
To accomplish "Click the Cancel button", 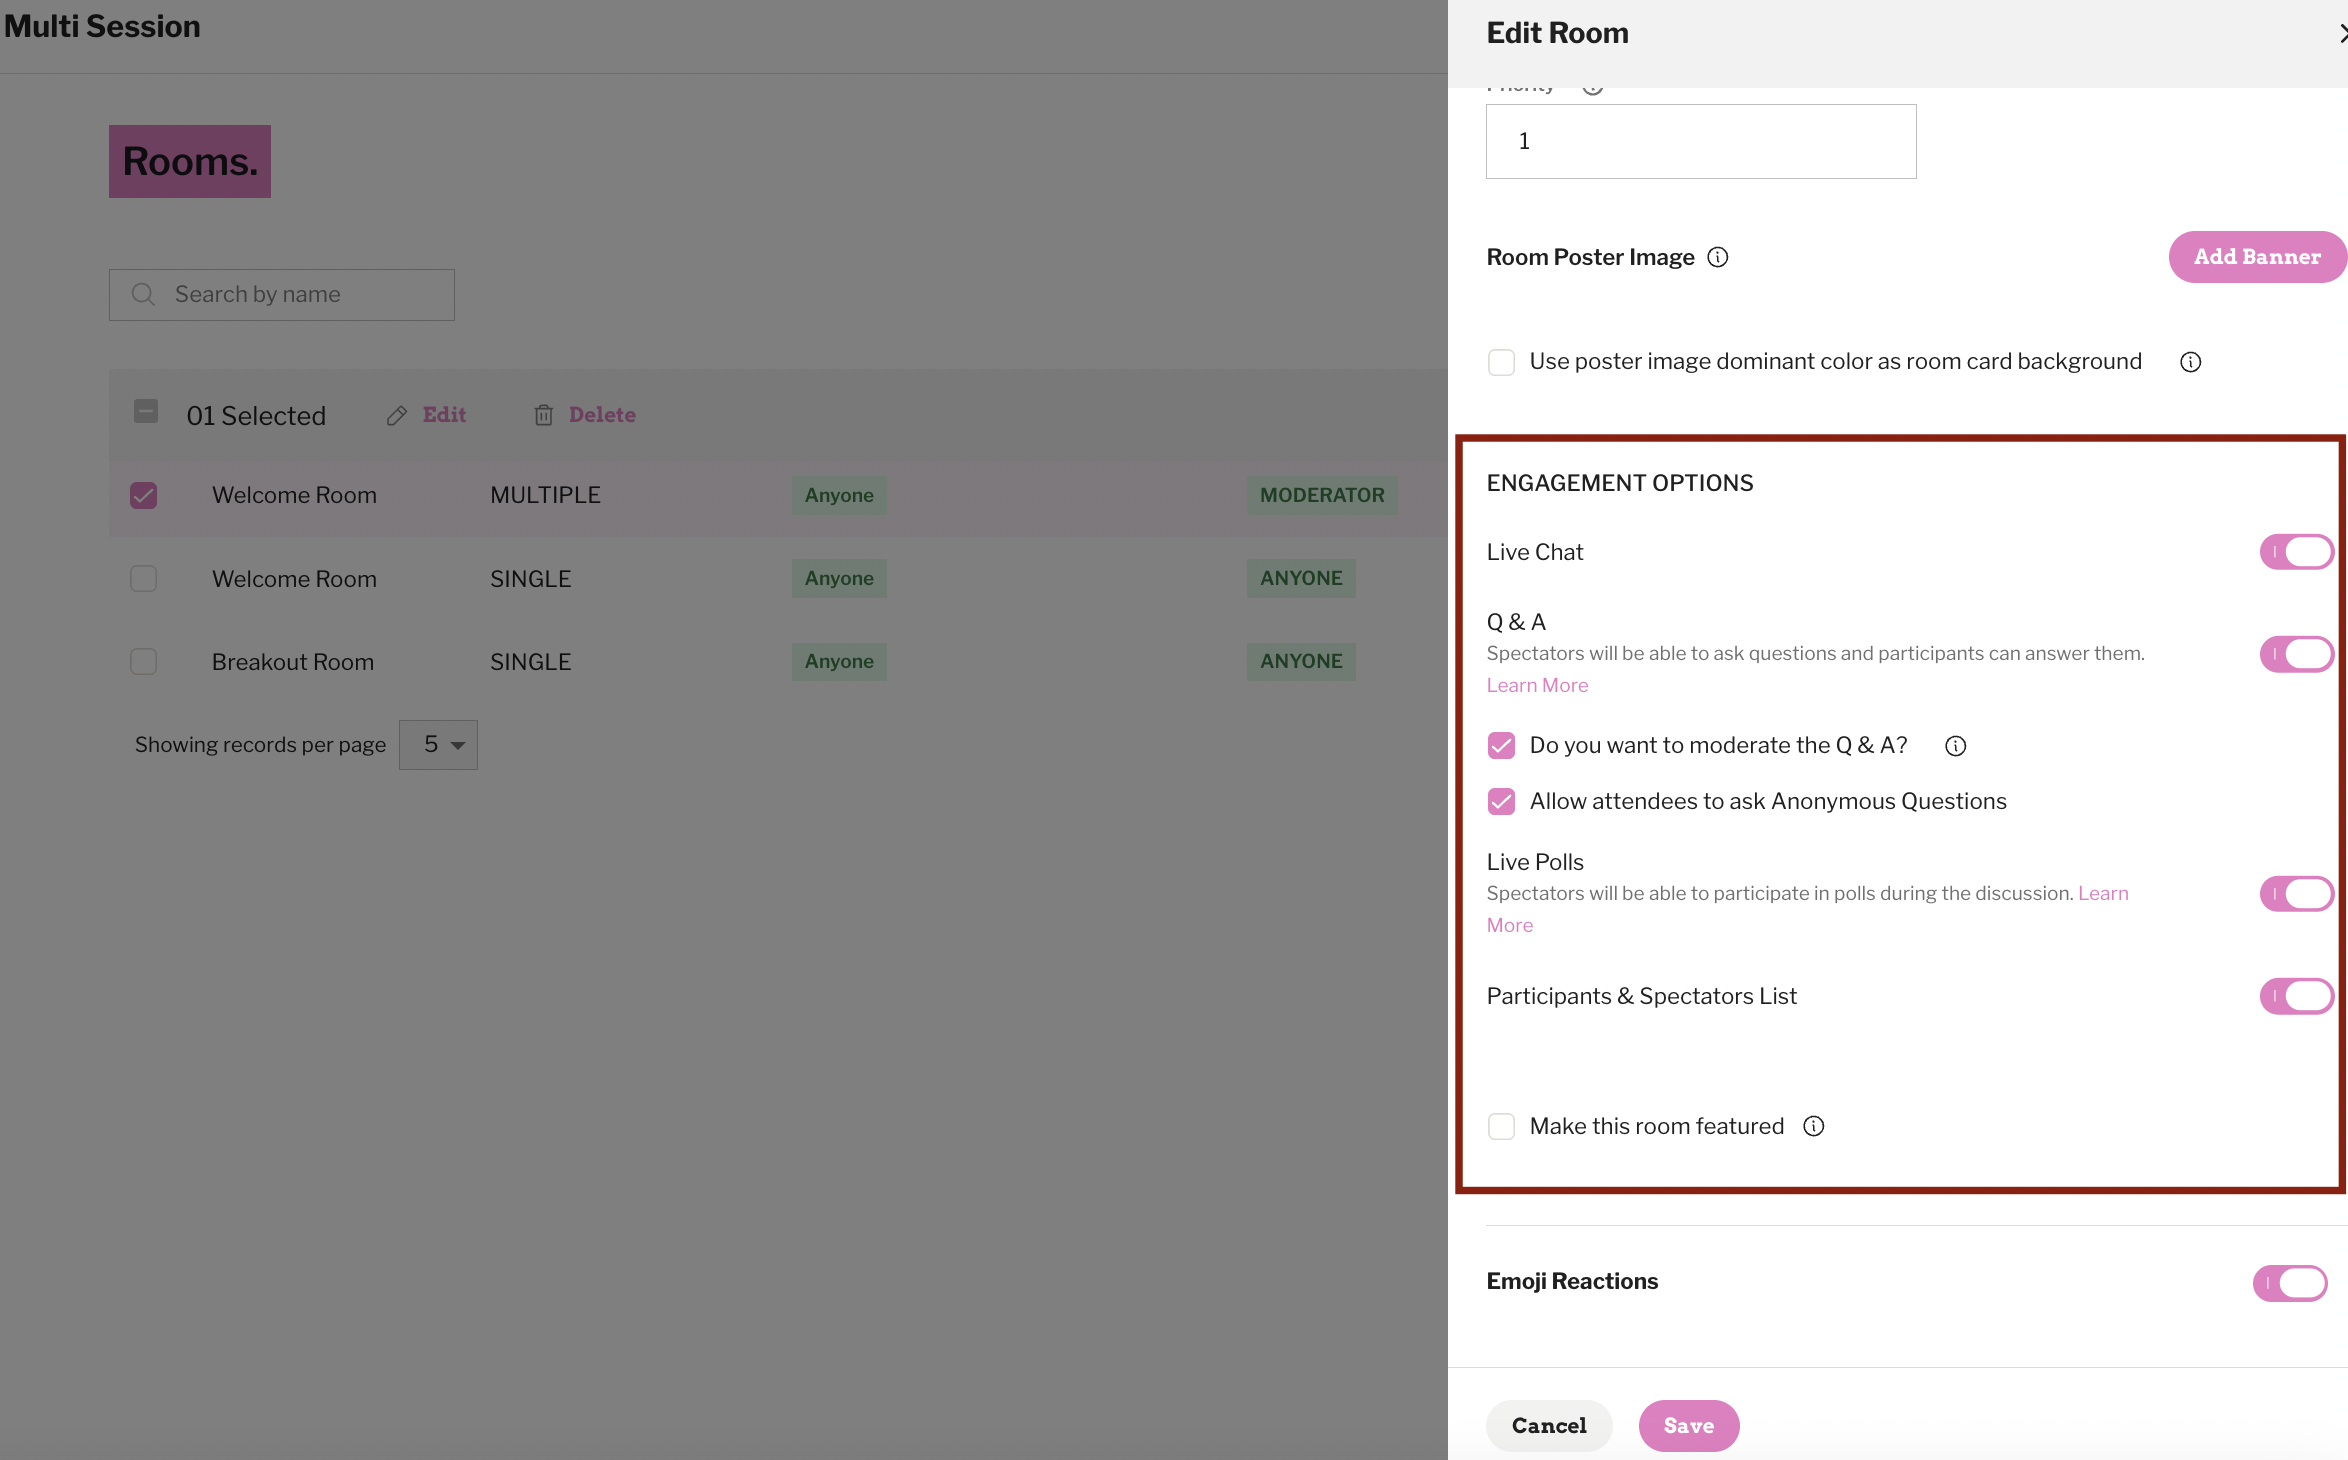I will tap(1549, 1426).
